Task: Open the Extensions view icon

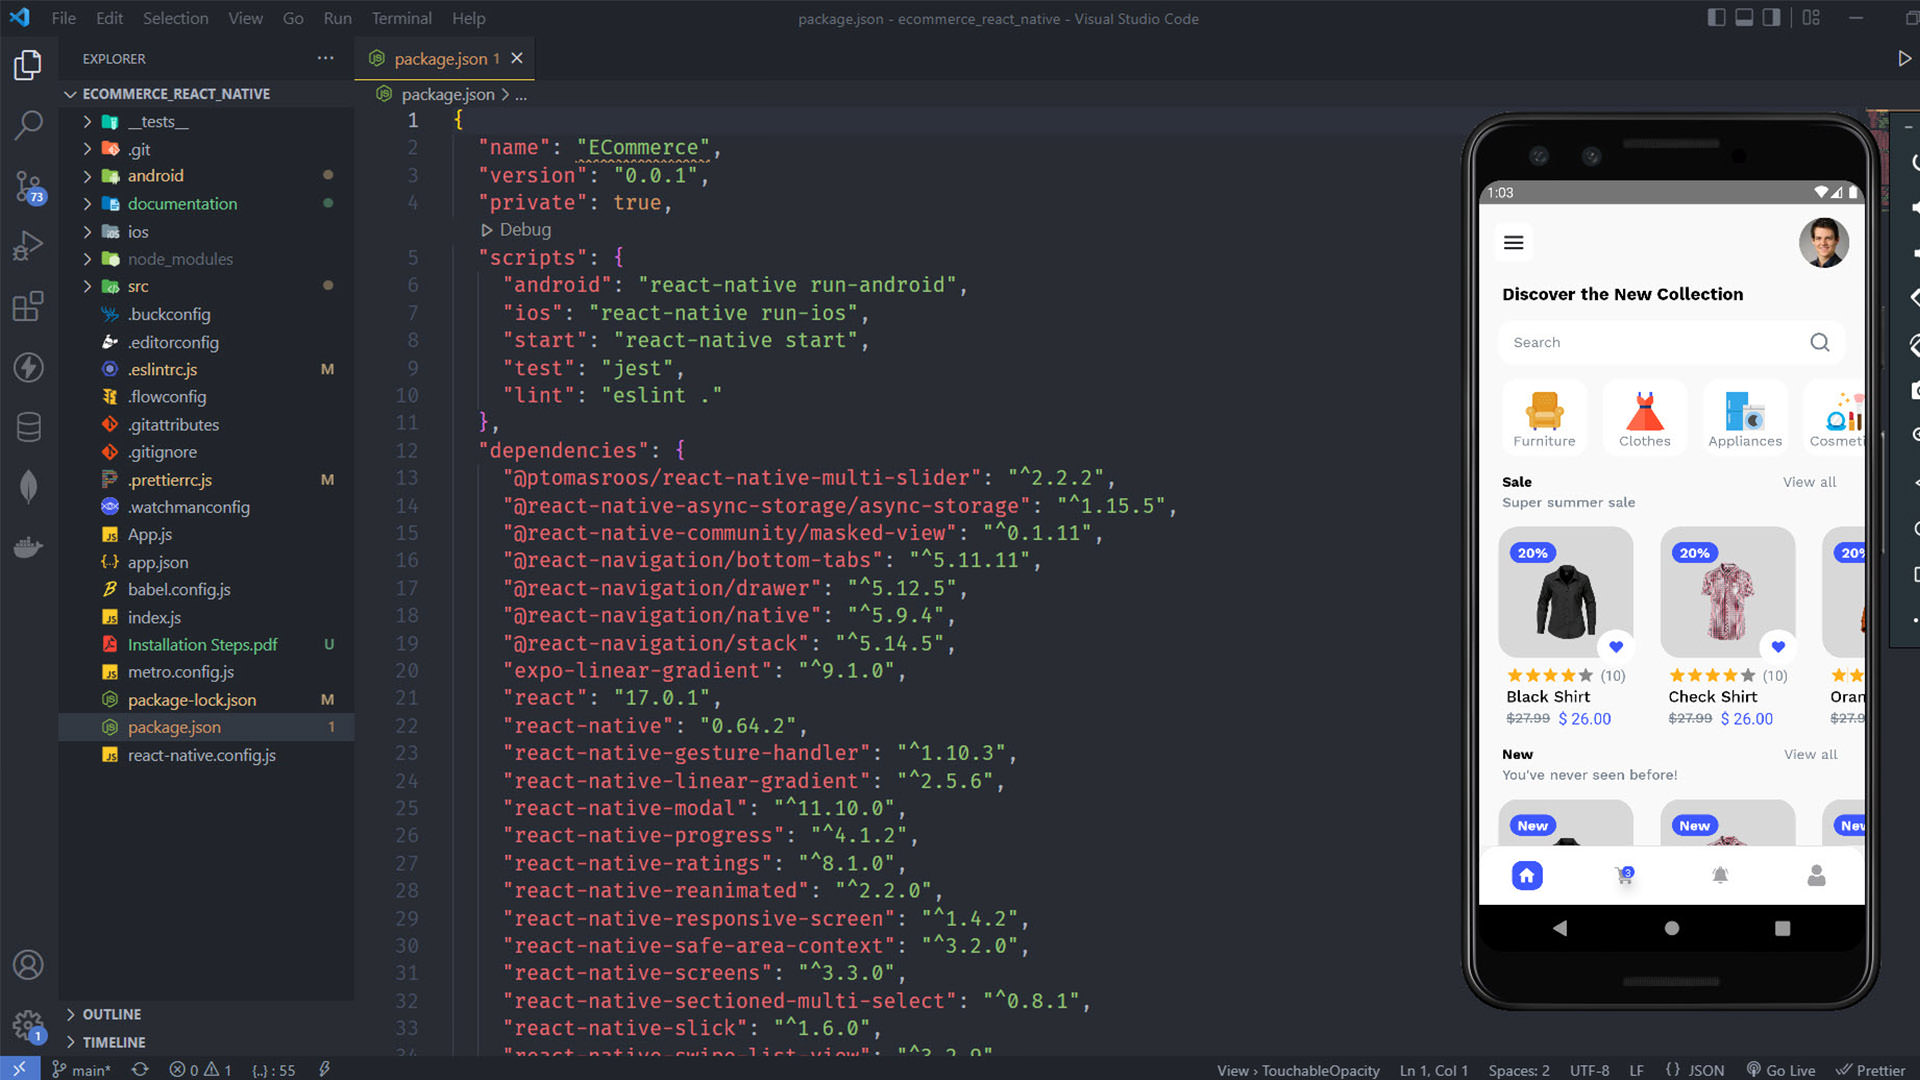Action: tap(28, 306)
